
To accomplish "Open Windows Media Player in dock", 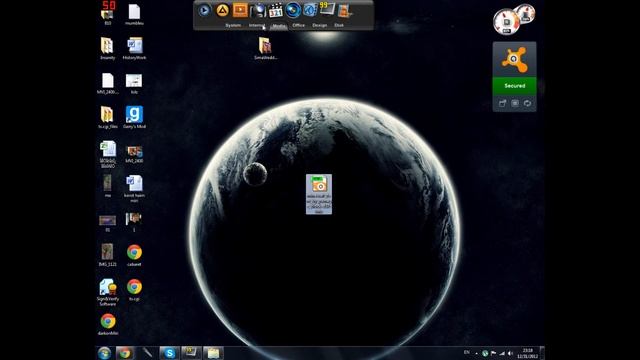I will tap(204, 10).
